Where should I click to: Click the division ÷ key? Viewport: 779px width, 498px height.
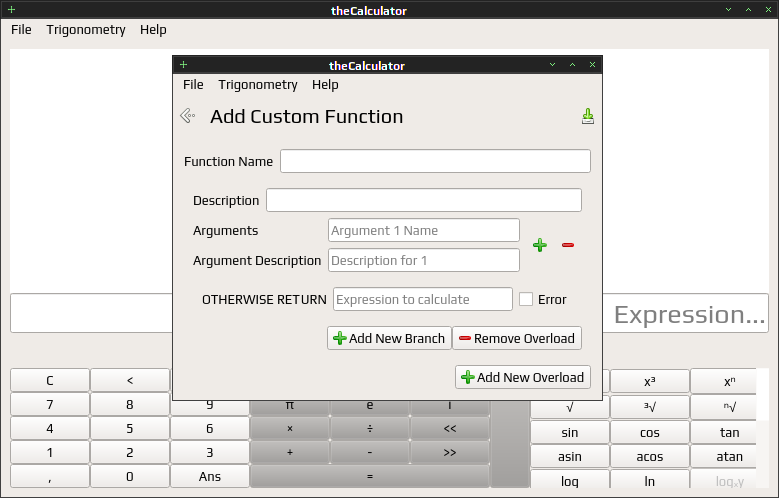coord(370,428)
